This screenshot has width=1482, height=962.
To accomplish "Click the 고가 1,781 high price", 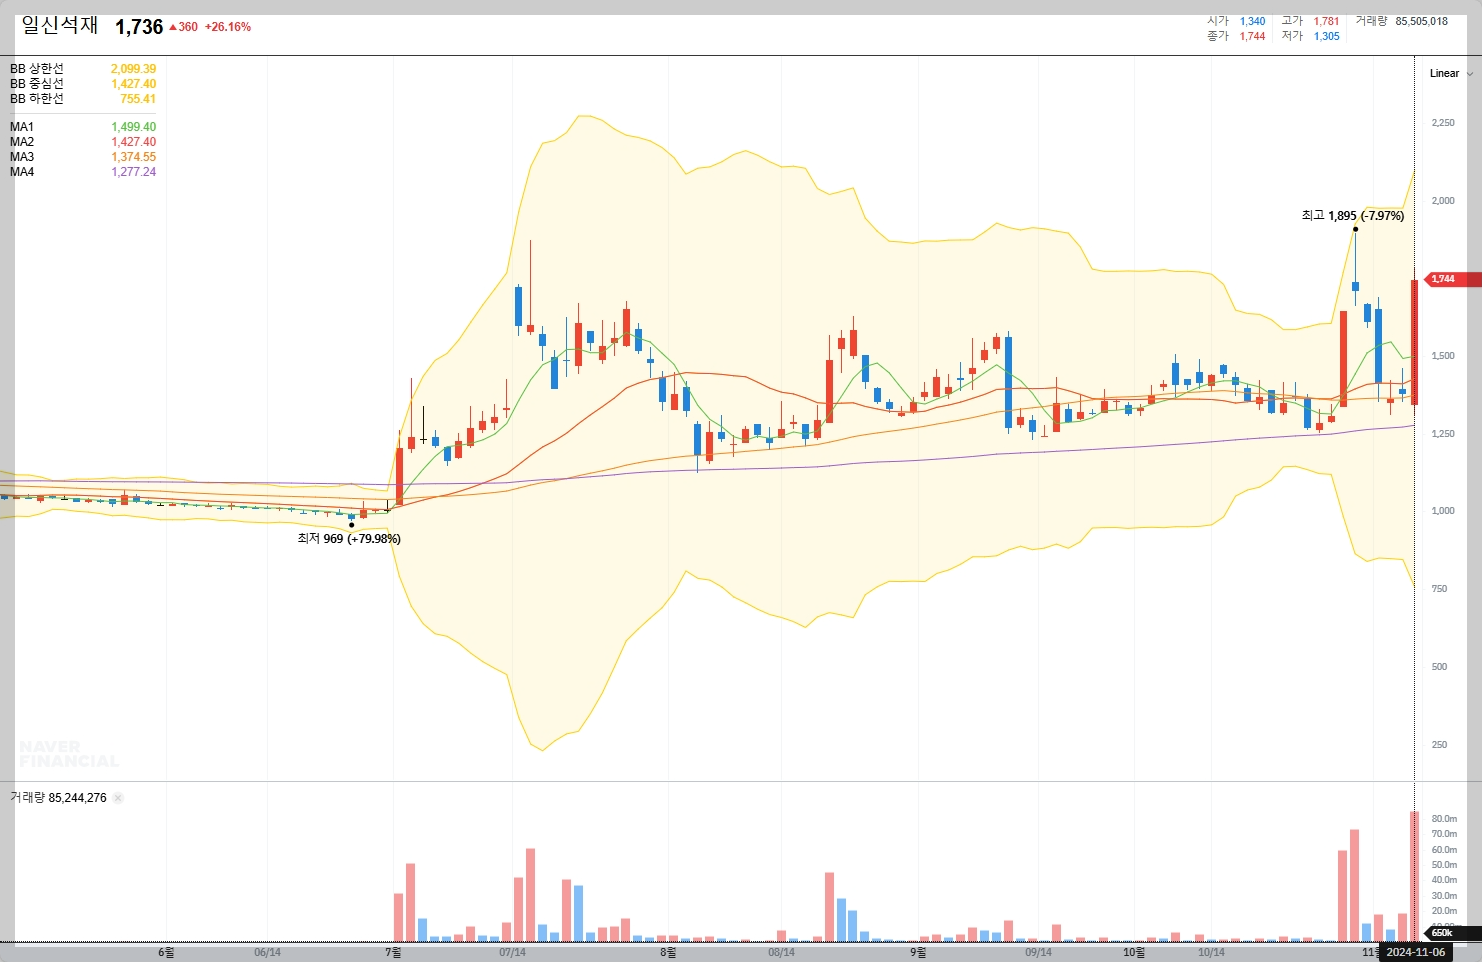I will [1310, 21].
